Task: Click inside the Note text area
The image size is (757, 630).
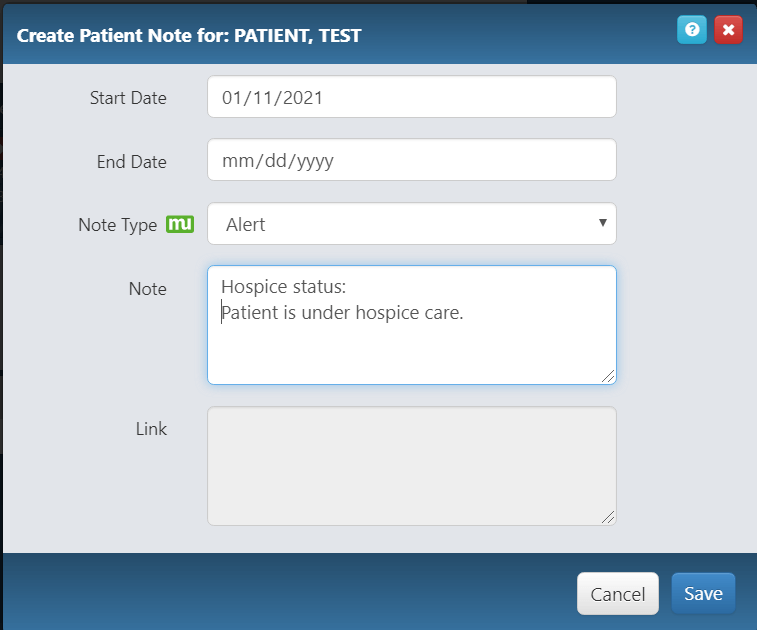Action: tap(412, 325)
